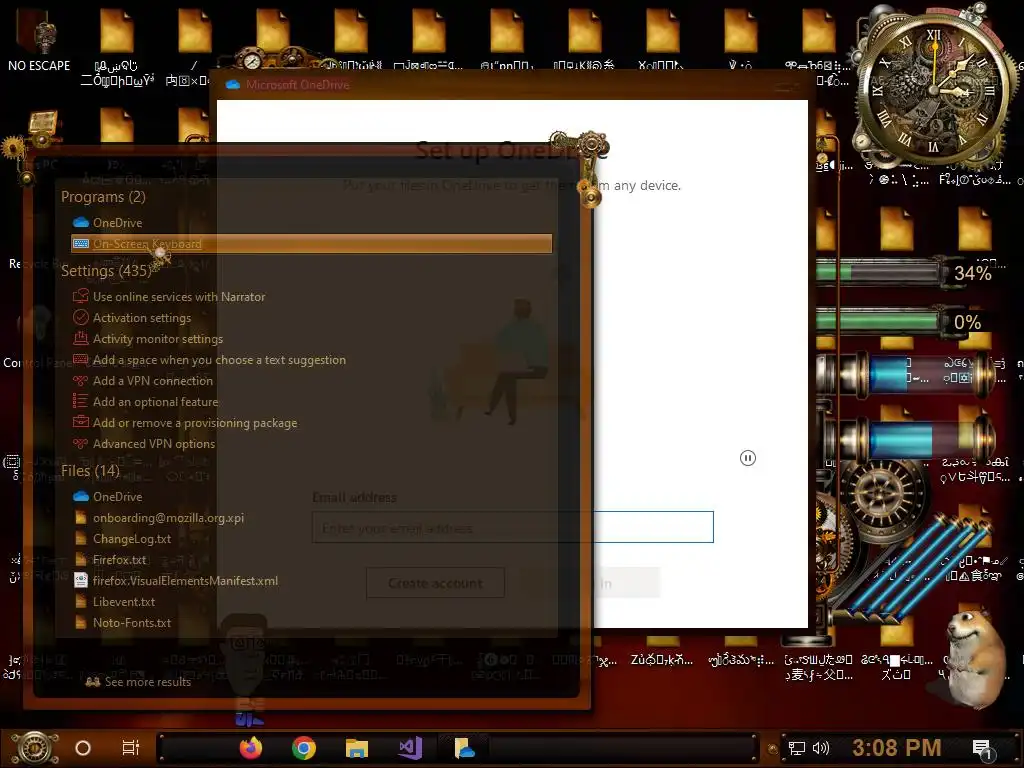Click ChangeLog.txt file icon
This screenshot has height=768, width=1024.
pyautogui.click(x=81, y=539)
